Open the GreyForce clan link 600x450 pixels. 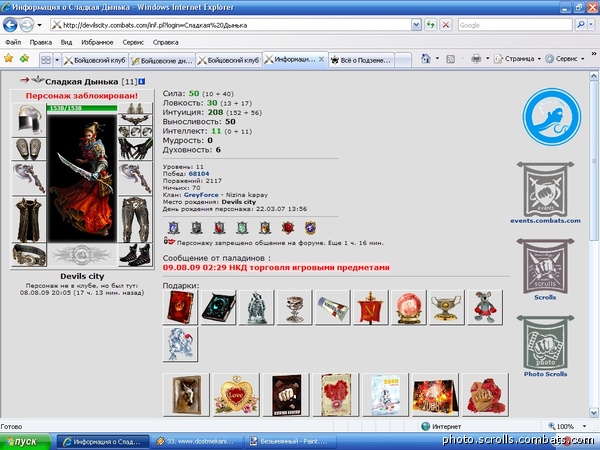[201, 195]
